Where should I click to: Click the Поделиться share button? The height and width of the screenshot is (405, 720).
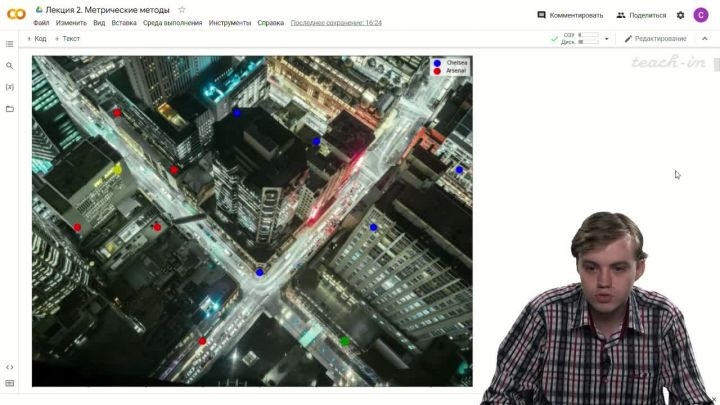[641, 15]
